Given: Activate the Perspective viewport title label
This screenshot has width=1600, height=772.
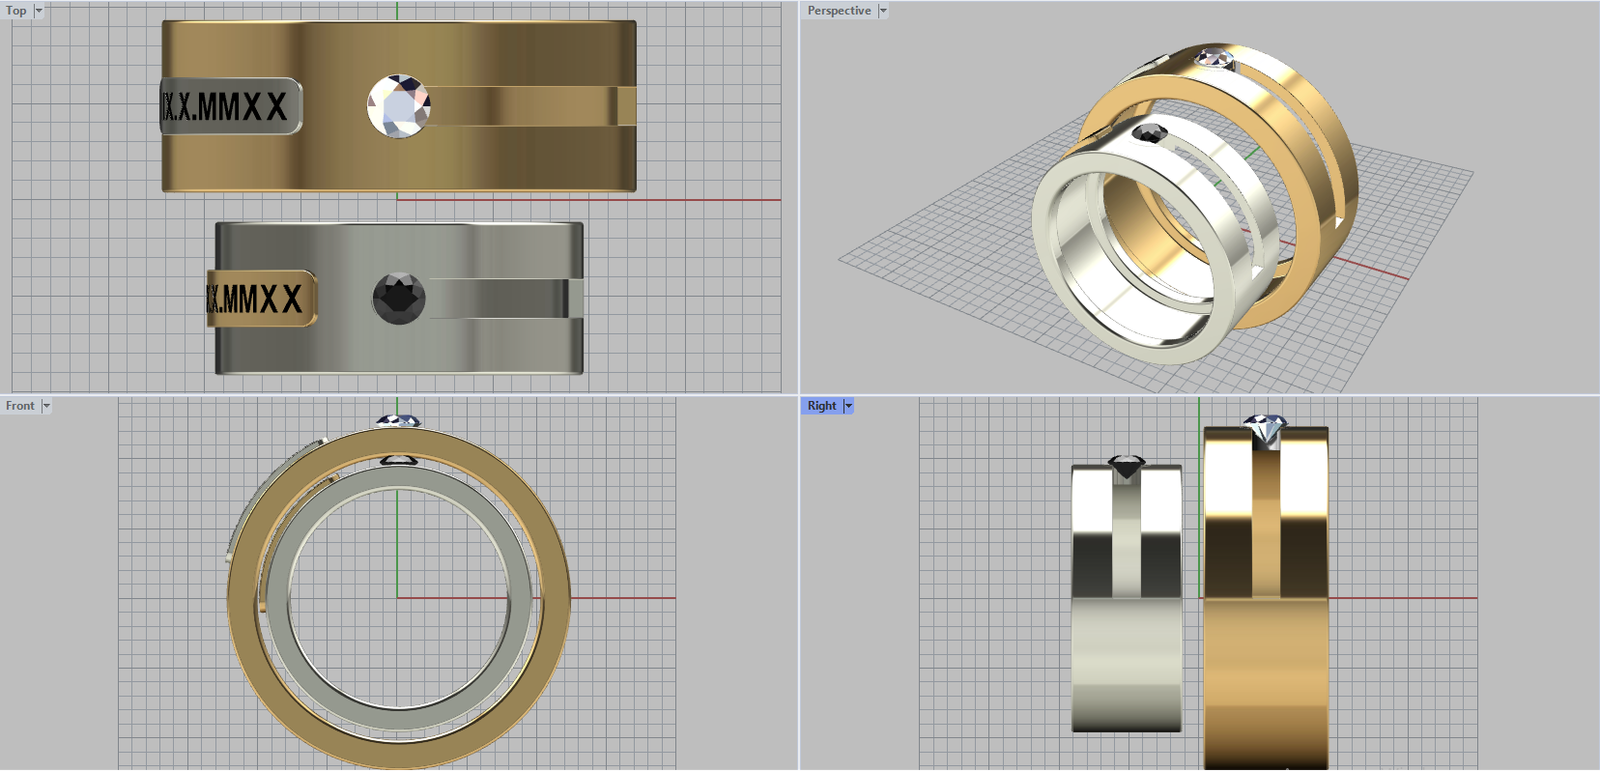Looking at the screenshot, I should [x=839, y=11].
